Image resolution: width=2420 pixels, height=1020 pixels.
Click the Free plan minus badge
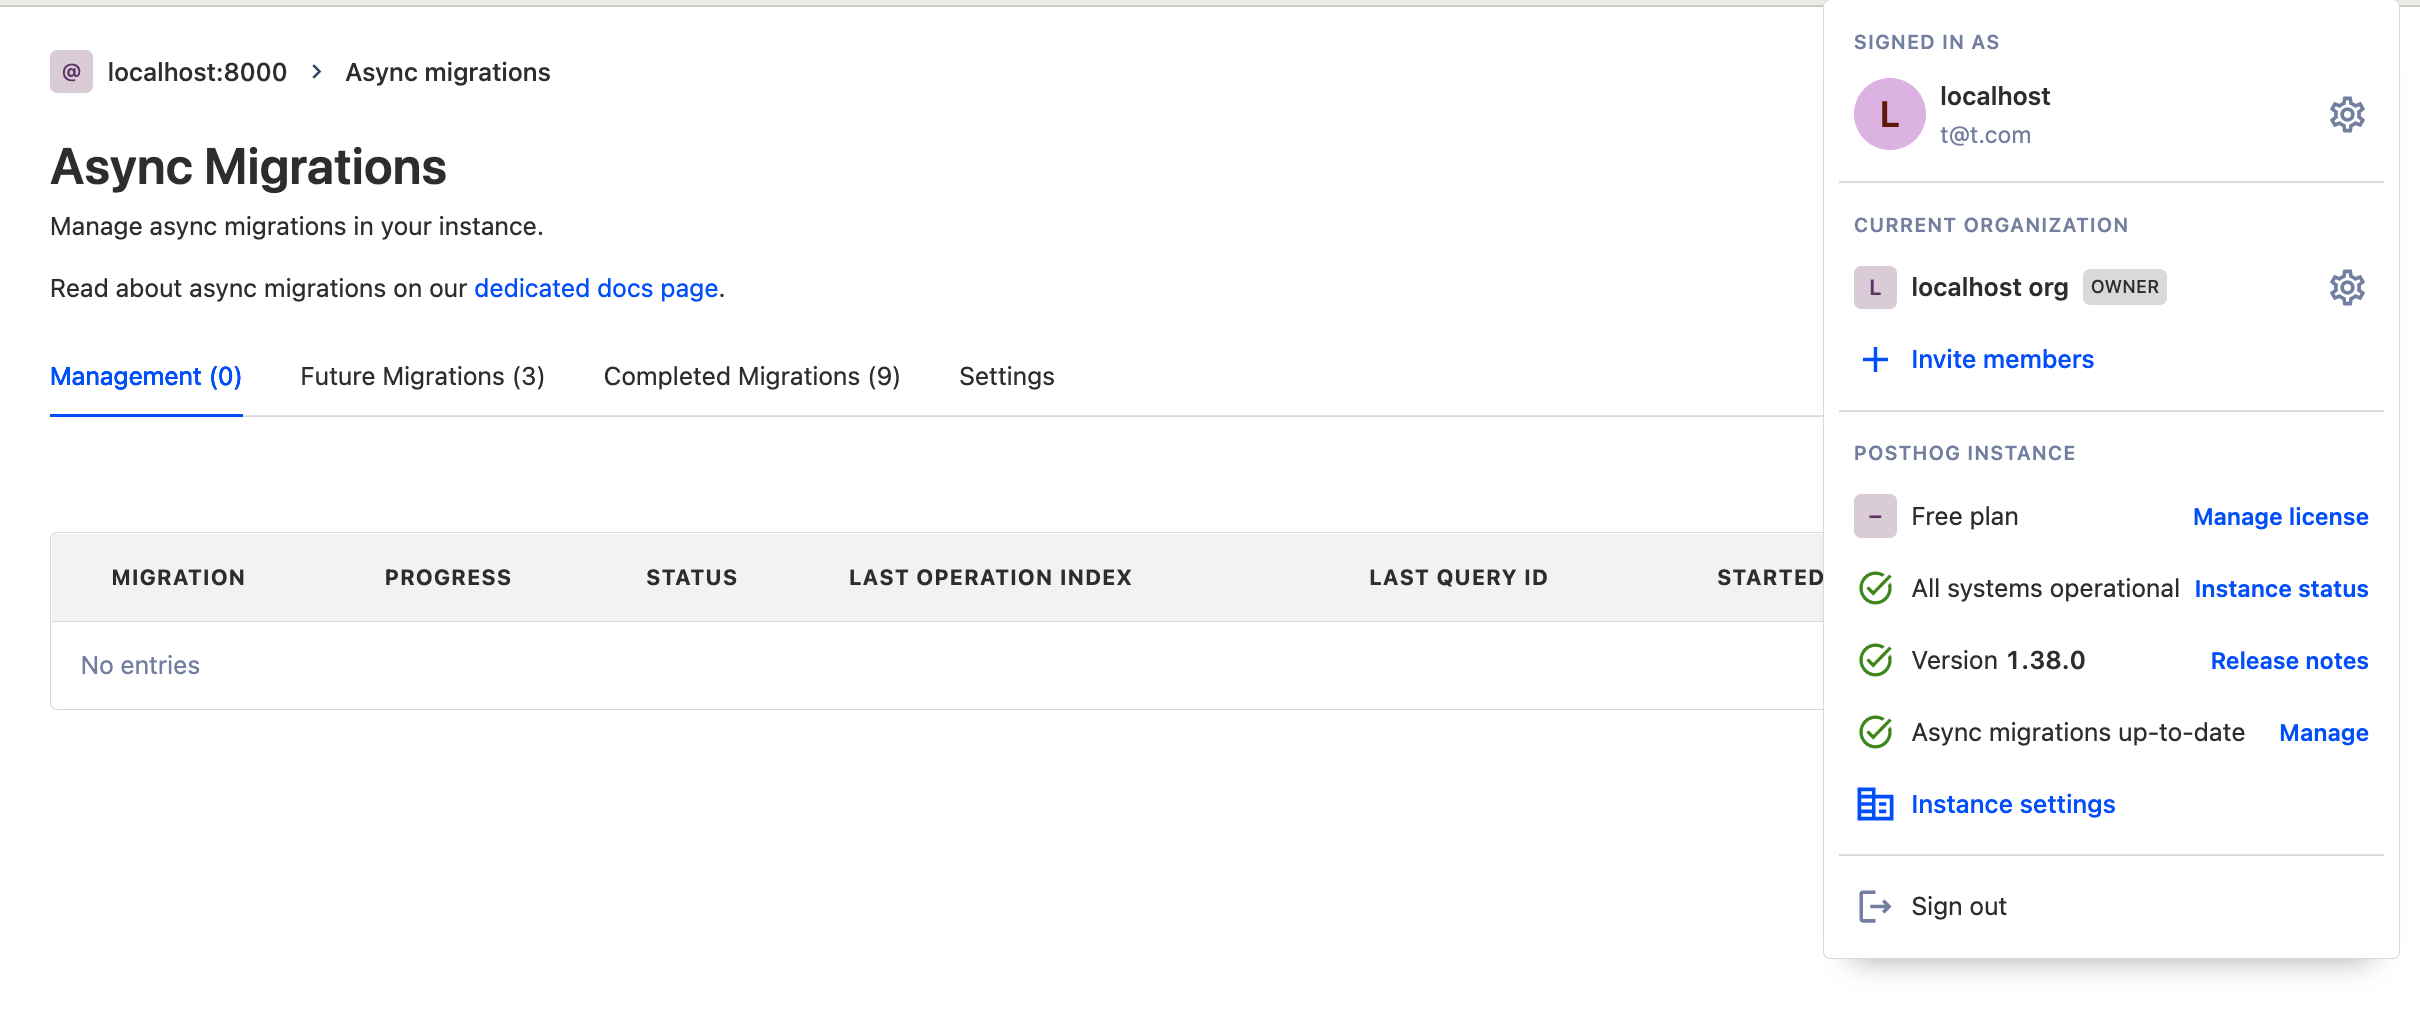coord(1876,516)
